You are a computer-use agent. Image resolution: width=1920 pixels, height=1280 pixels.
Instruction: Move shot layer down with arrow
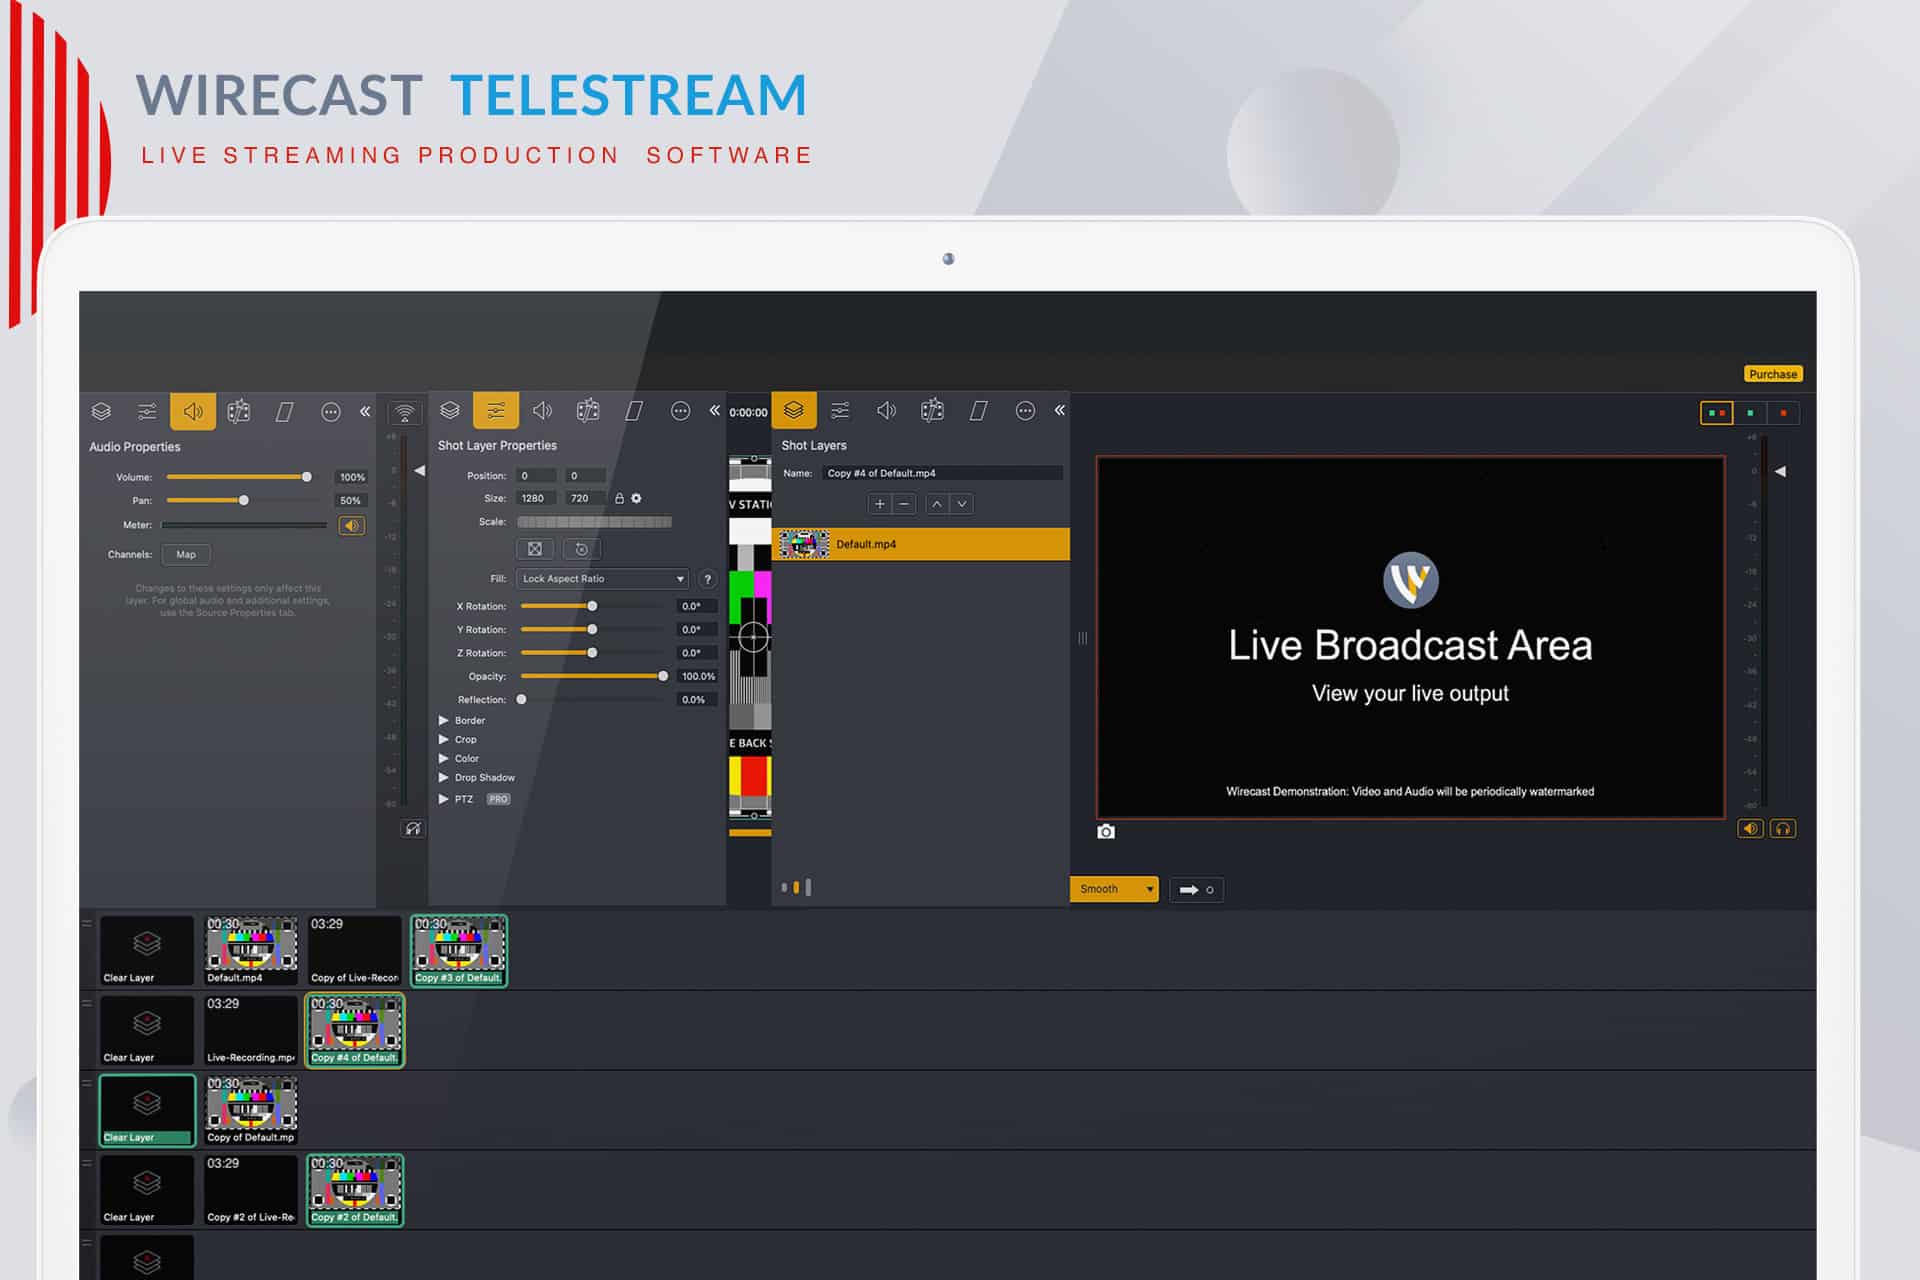962,504
